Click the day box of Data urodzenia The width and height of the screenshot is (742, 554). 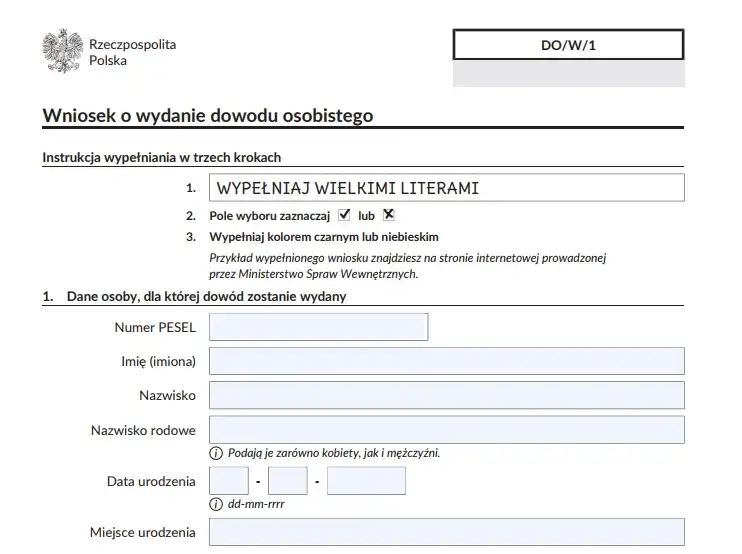point(229,481)
